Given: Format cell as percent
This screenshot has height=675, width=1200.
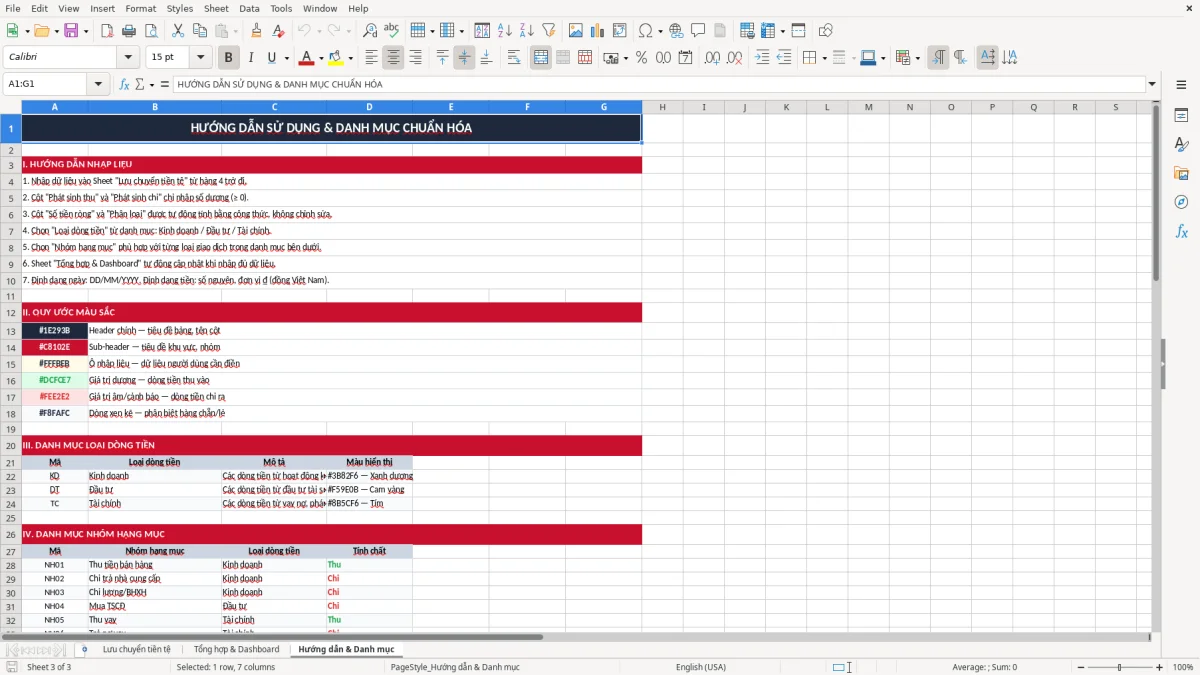Looking at the screenshot, I should (641, 58).
